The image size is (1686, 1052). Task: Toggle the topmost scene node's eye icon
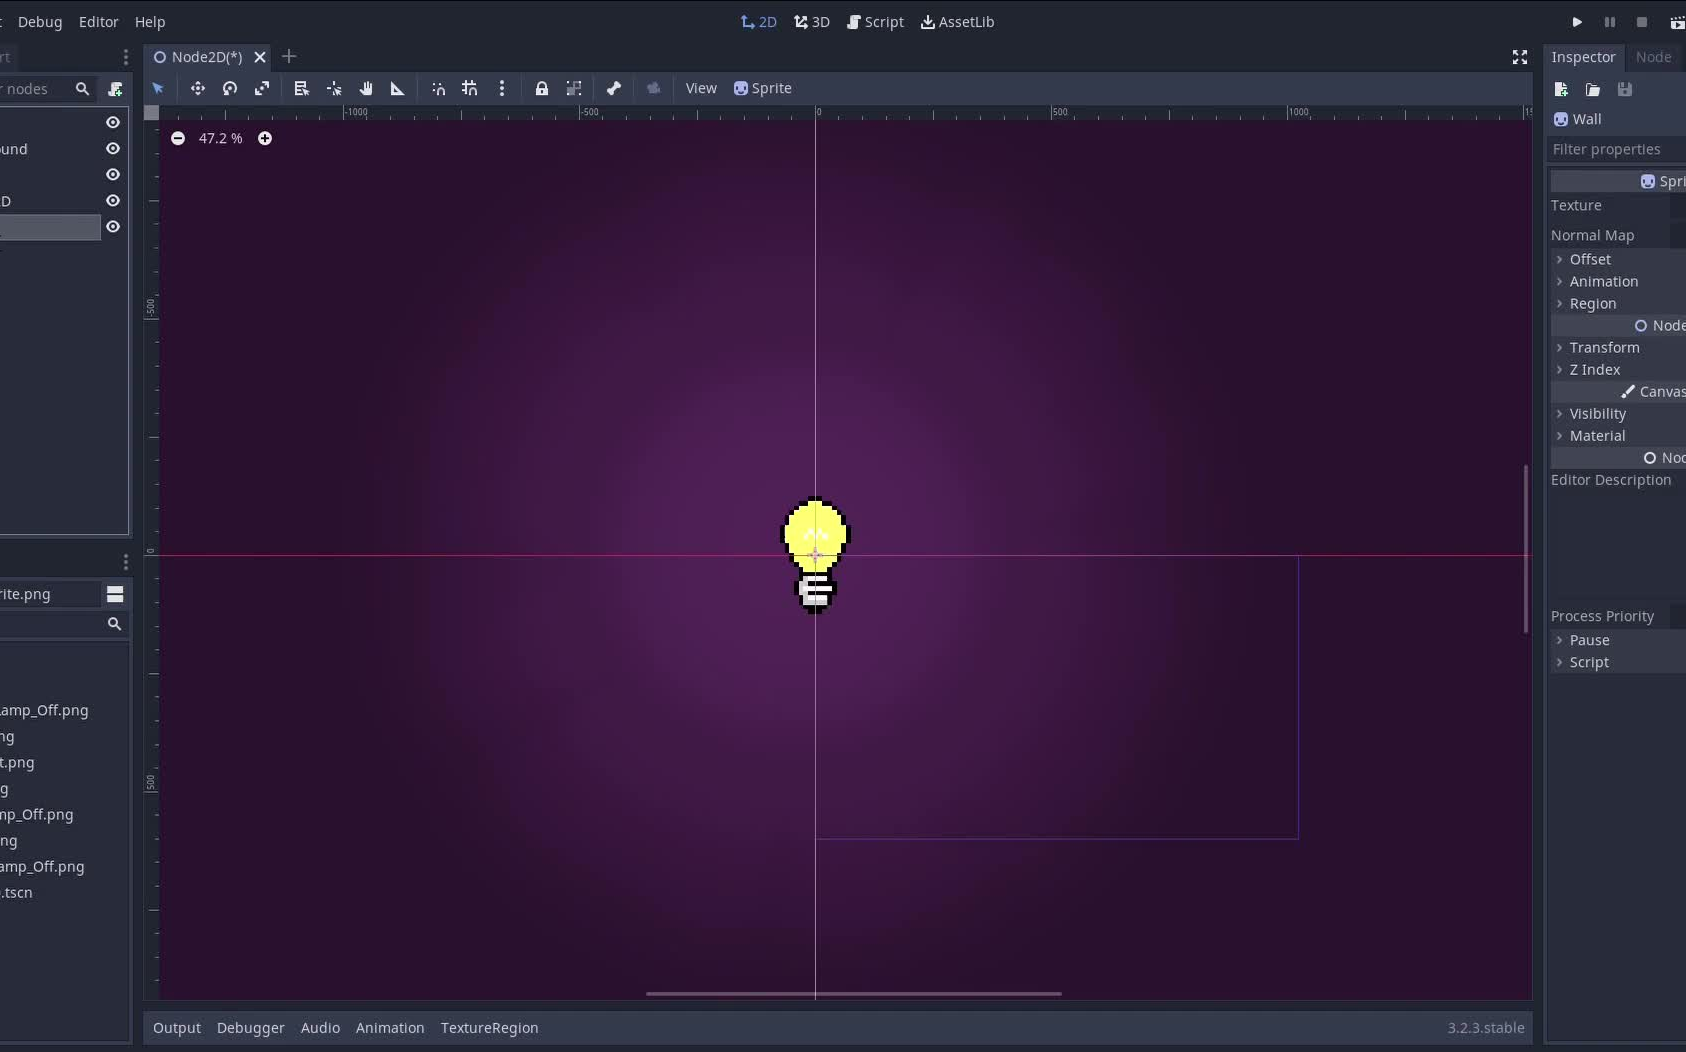coord(113,122)
